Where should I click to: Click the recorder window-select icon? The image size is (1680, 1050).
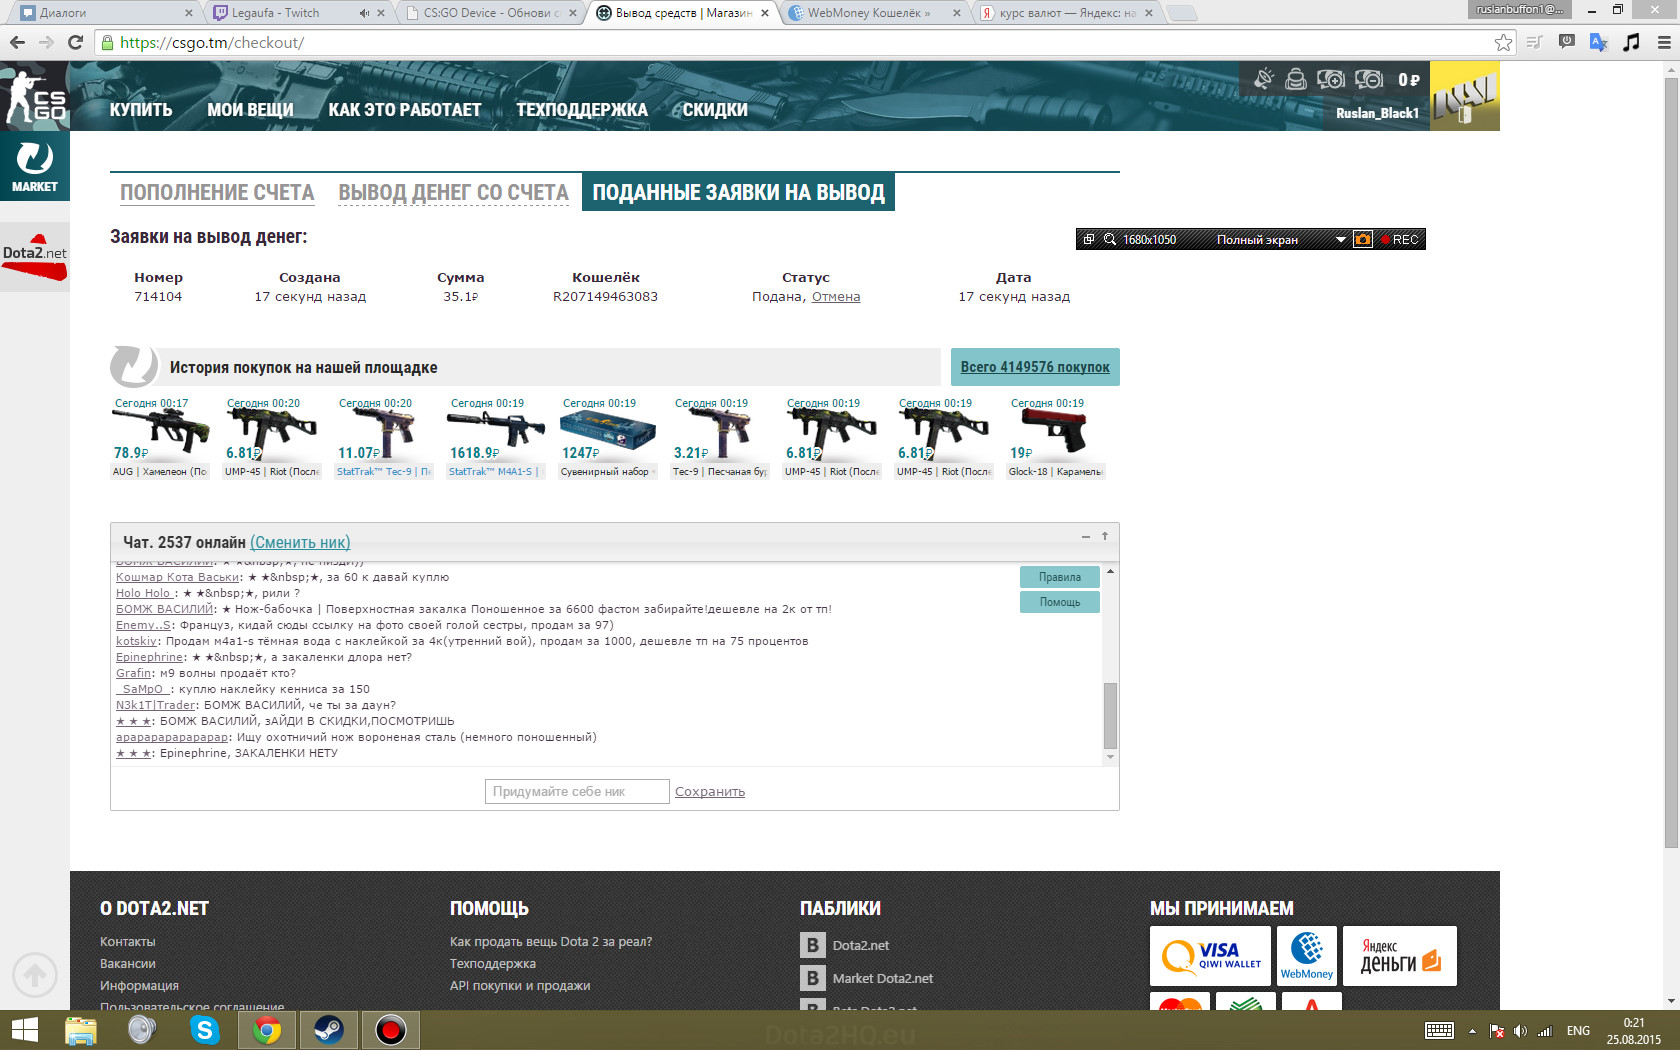click(1089, 239)
